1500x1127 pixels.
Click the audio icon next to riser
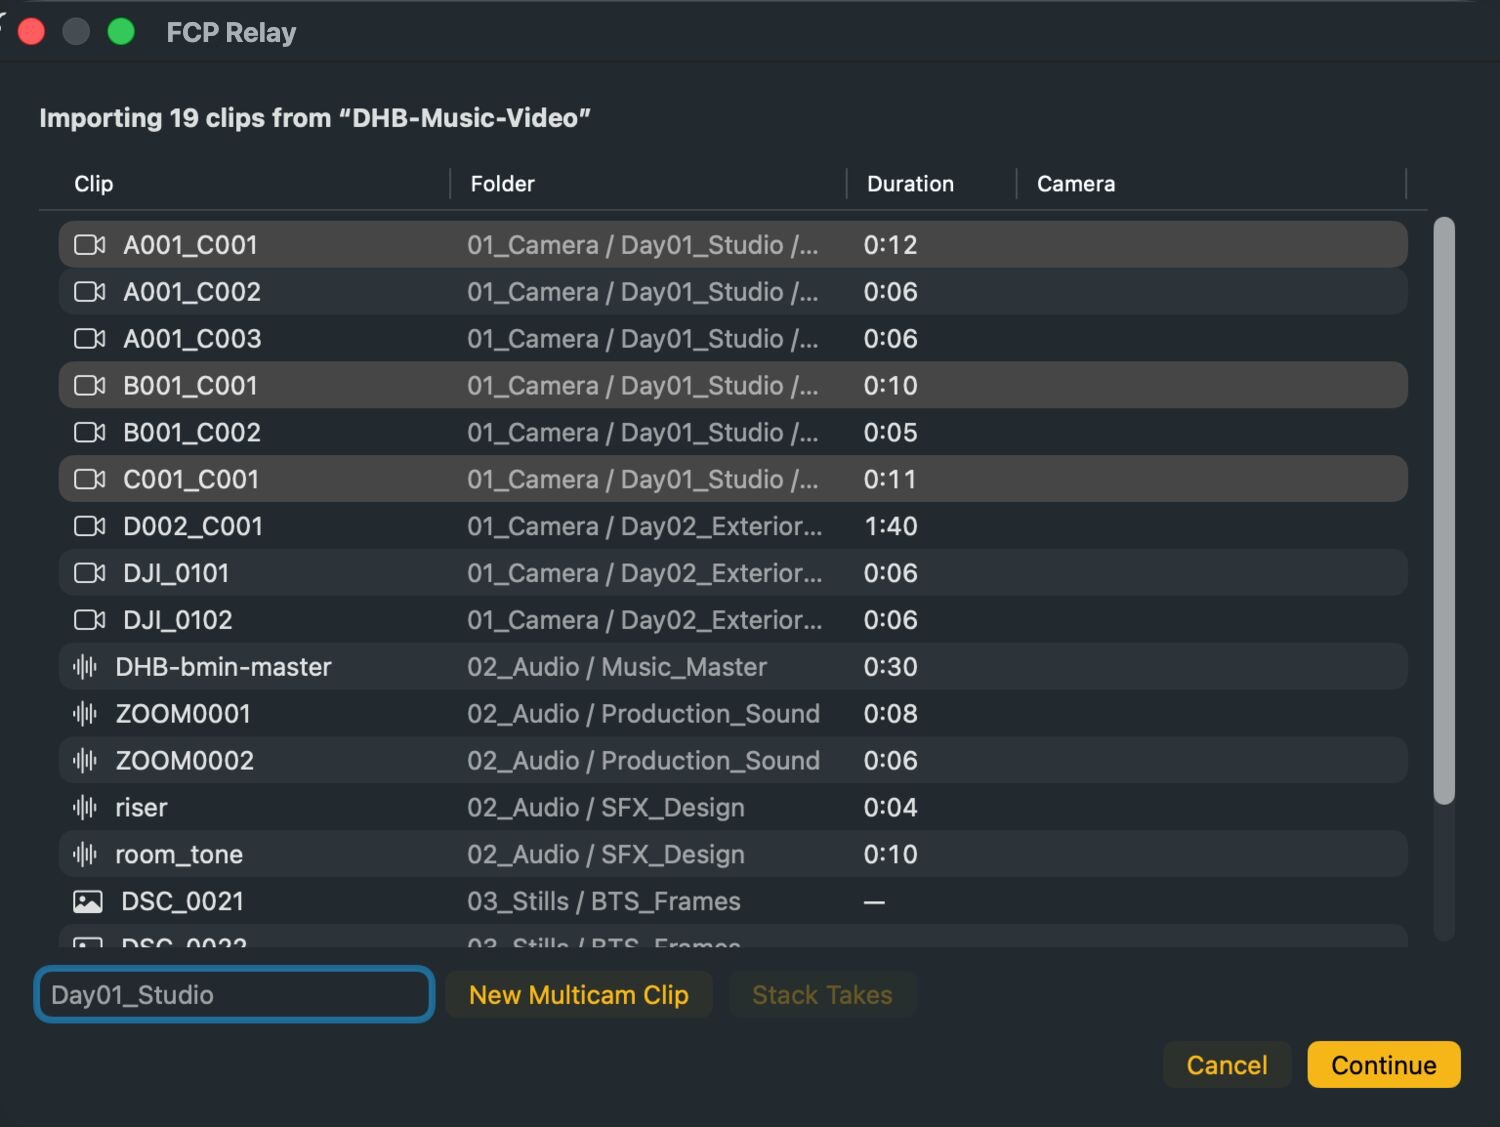tap(85, 808)
